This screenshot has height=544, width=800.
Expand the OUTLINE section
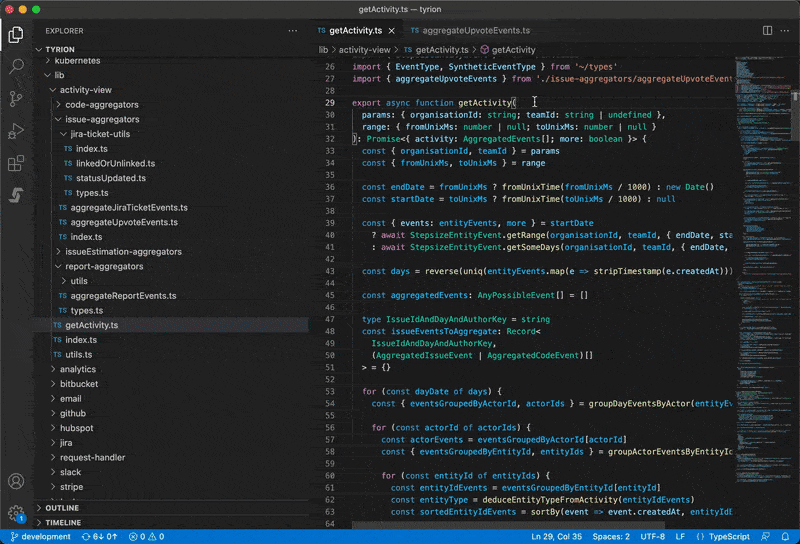click(x=62, y=507)
